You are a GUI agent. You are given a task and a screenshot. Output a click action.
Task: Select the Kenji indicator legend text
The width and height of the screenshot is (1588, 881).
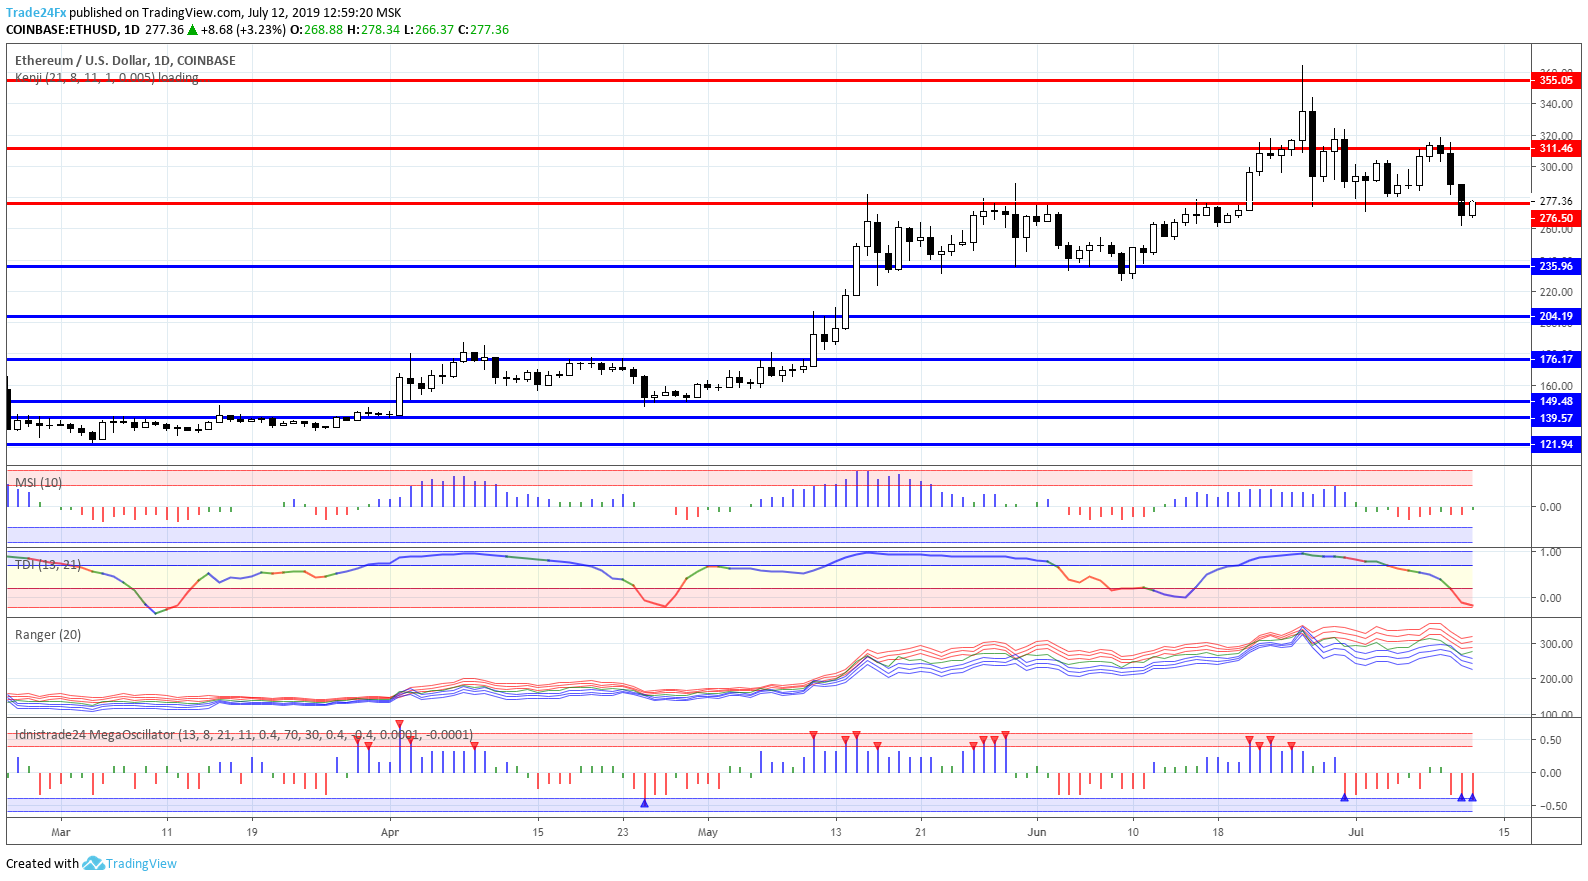tap(106, 77)
